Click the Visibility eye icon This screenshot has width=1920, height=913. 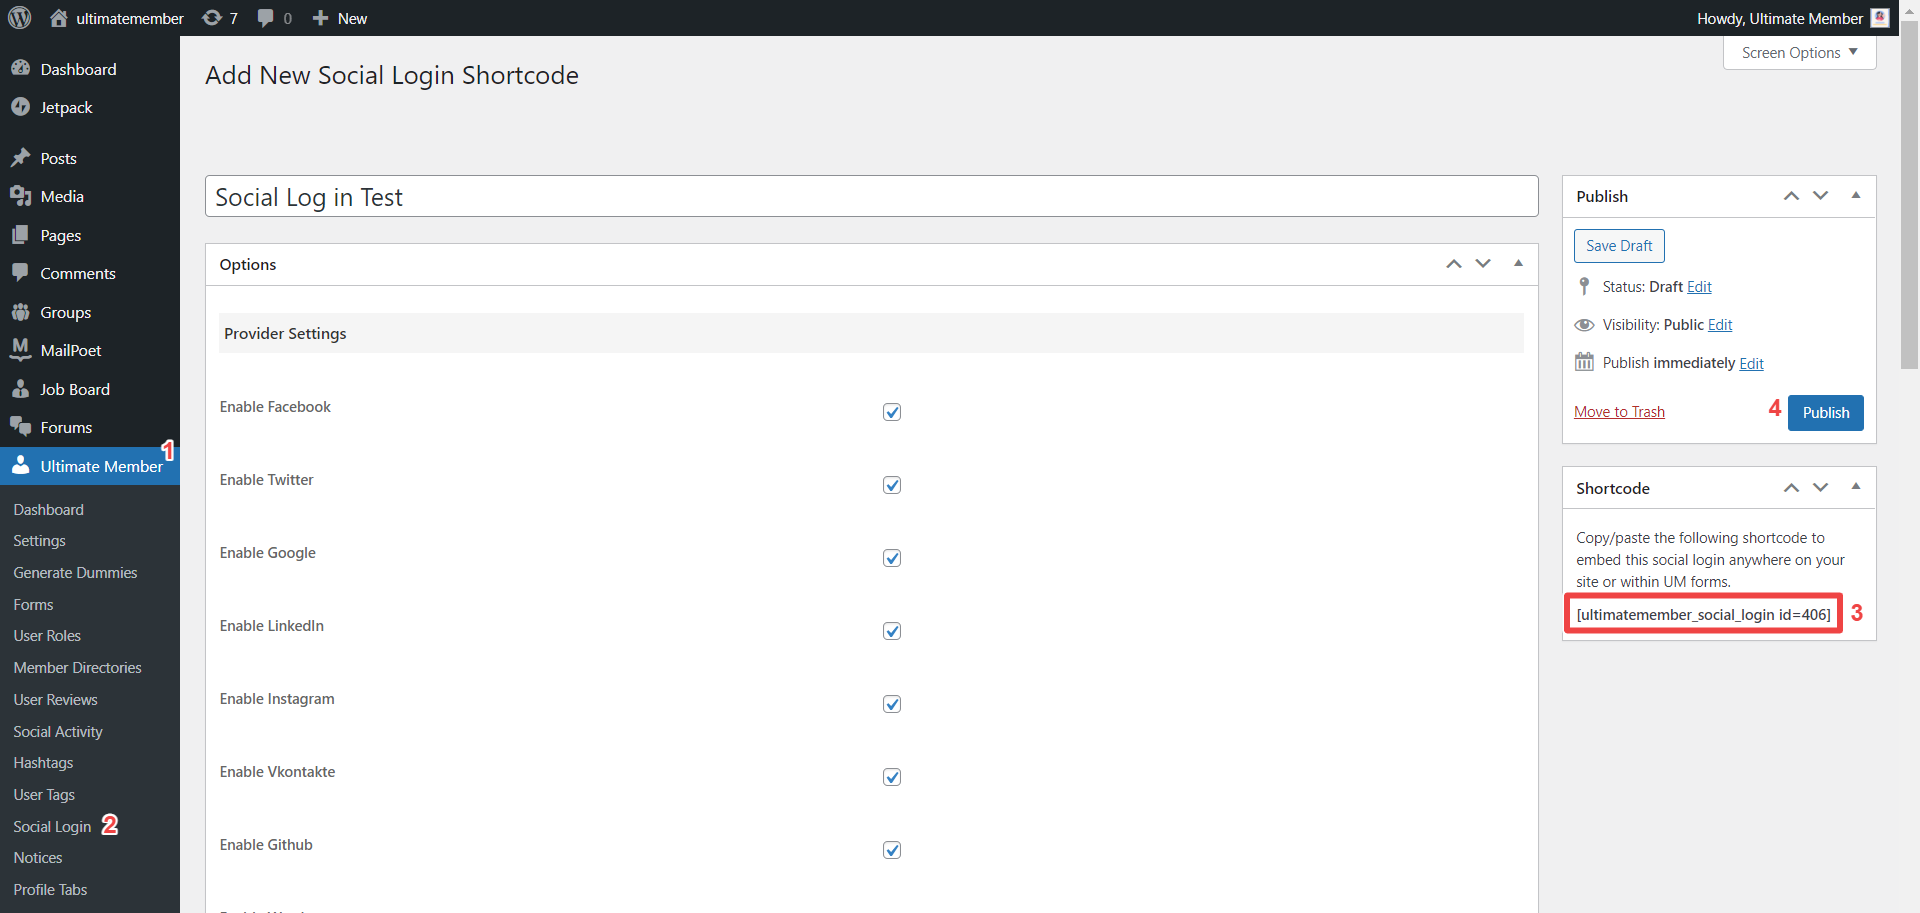1584,325
